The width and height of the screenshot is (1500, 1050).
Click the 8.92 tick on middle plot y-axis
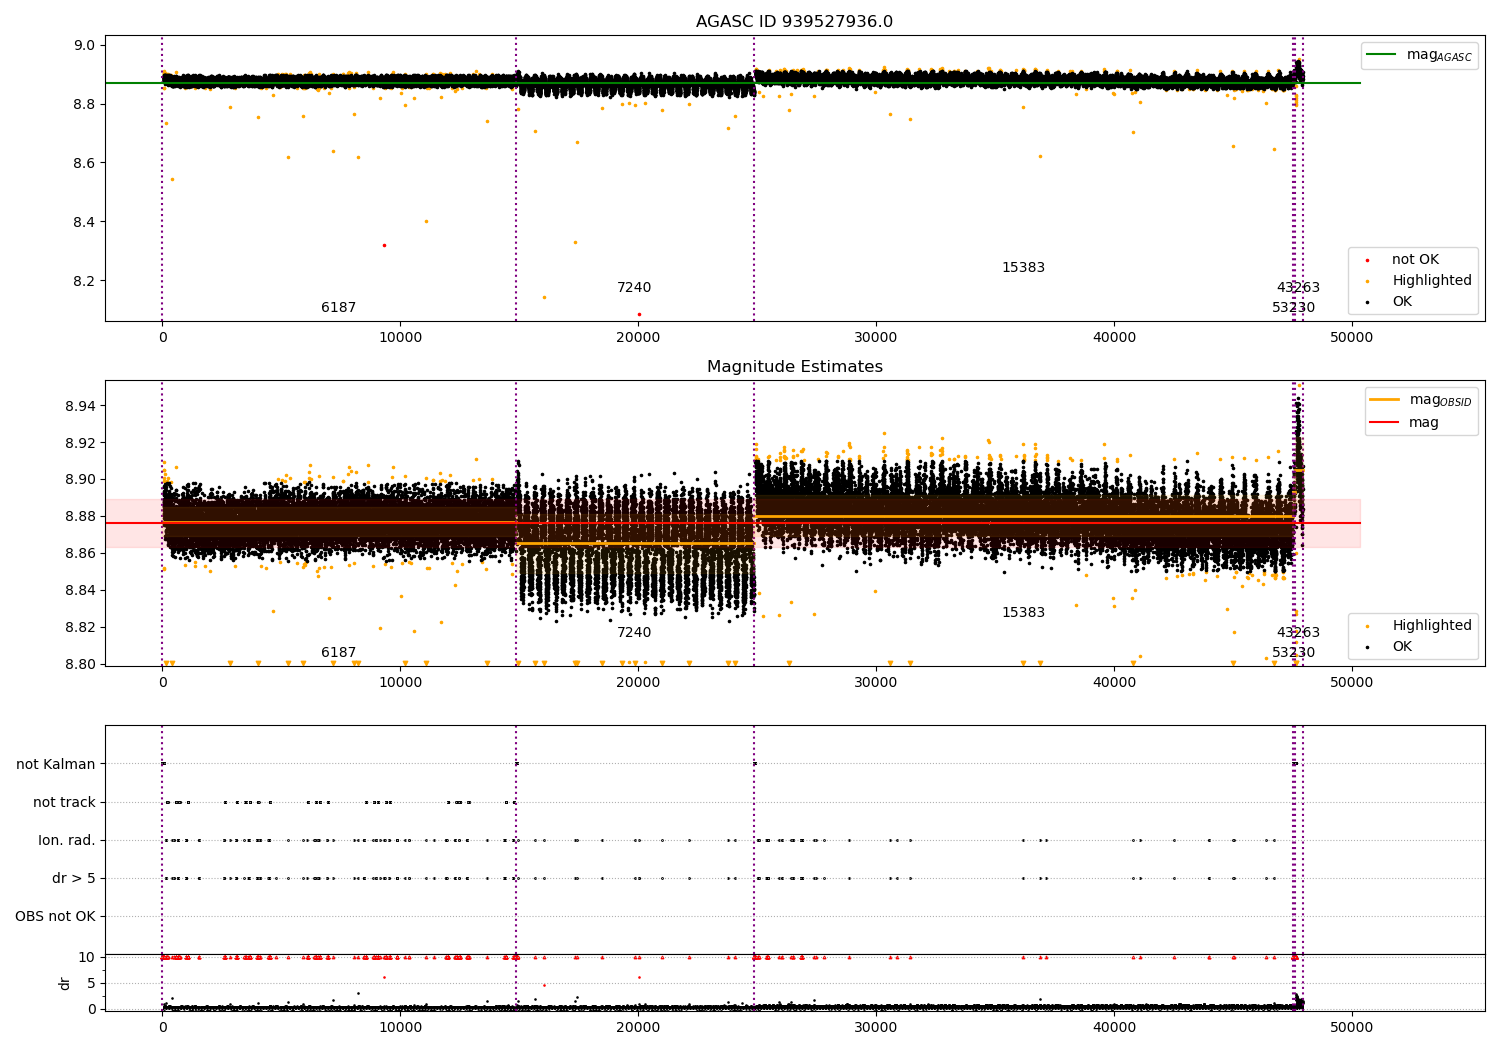click(80, 443)
